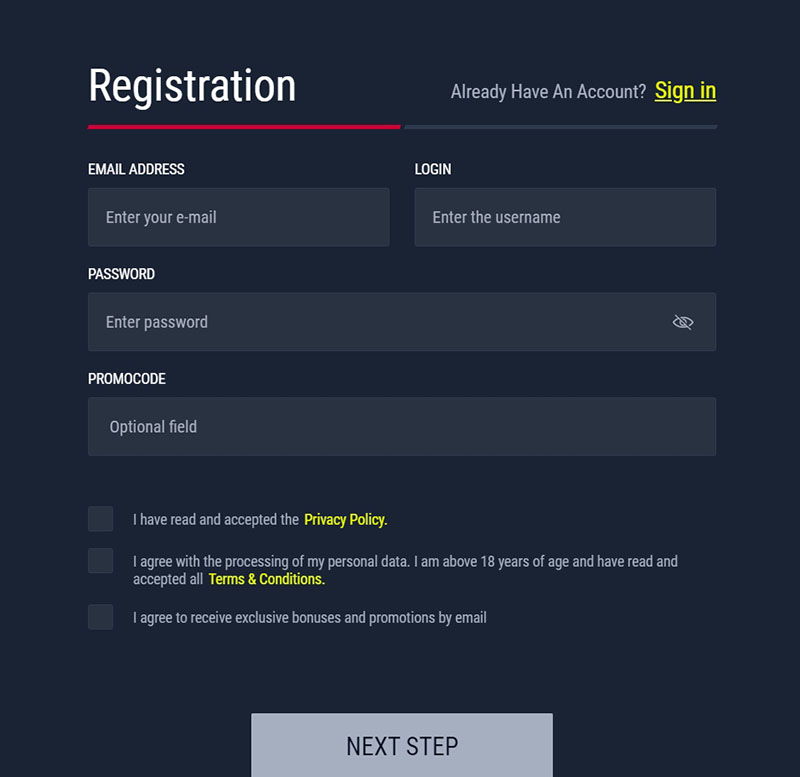Check the Privacy Policy acceptance checkbox
The image size is (800, 777).
pos(101,519)
